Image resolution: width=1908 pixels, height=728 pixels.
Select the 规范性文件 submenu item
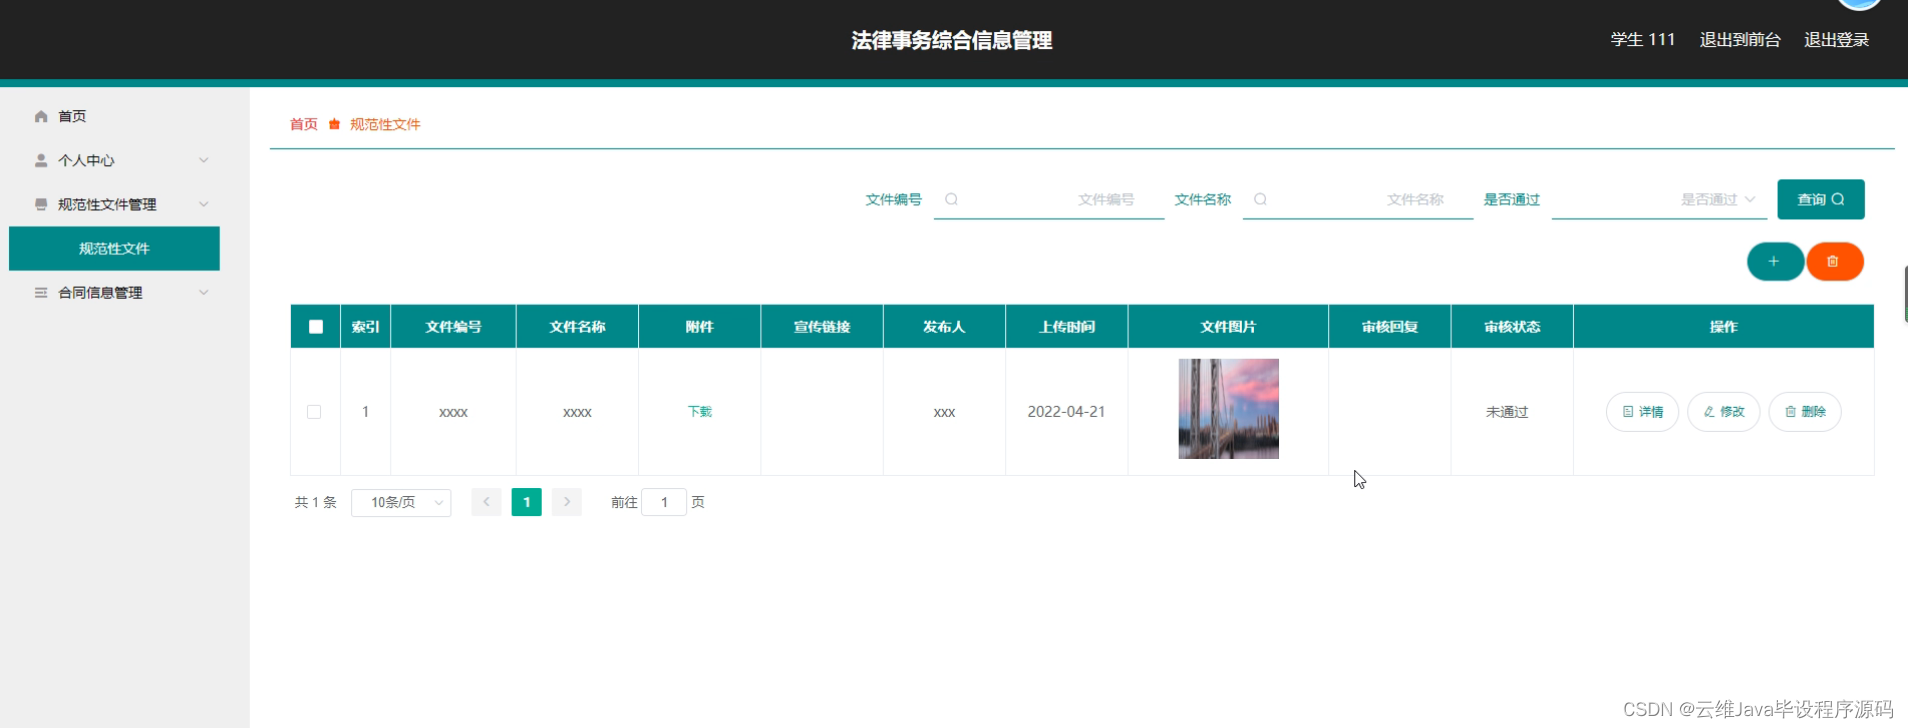114,248
